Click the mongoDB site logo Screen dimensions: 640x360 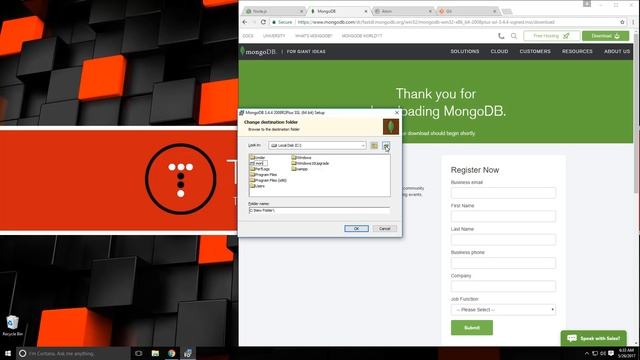[258, 51]
